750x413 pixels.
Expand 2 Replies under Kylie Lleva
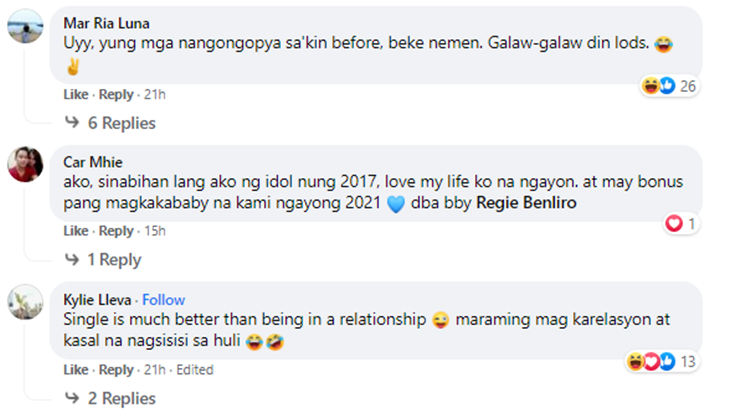pos(118,398)
